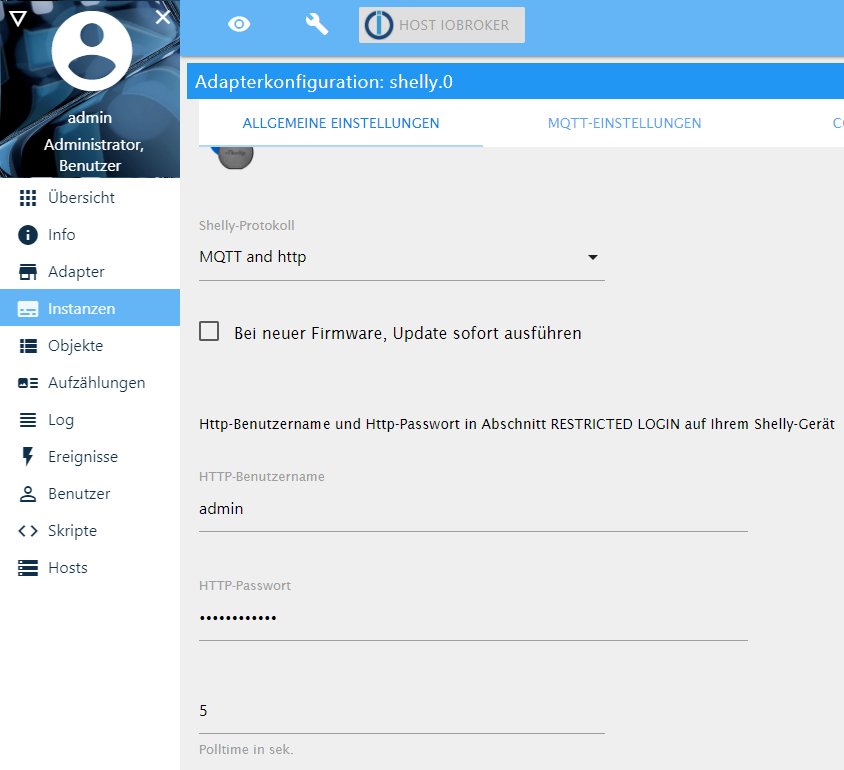This screenshot has height=770, width=844.
Task: Click the ioBroker logo icon
Action: pyautogui.click(x=379, y=25)
